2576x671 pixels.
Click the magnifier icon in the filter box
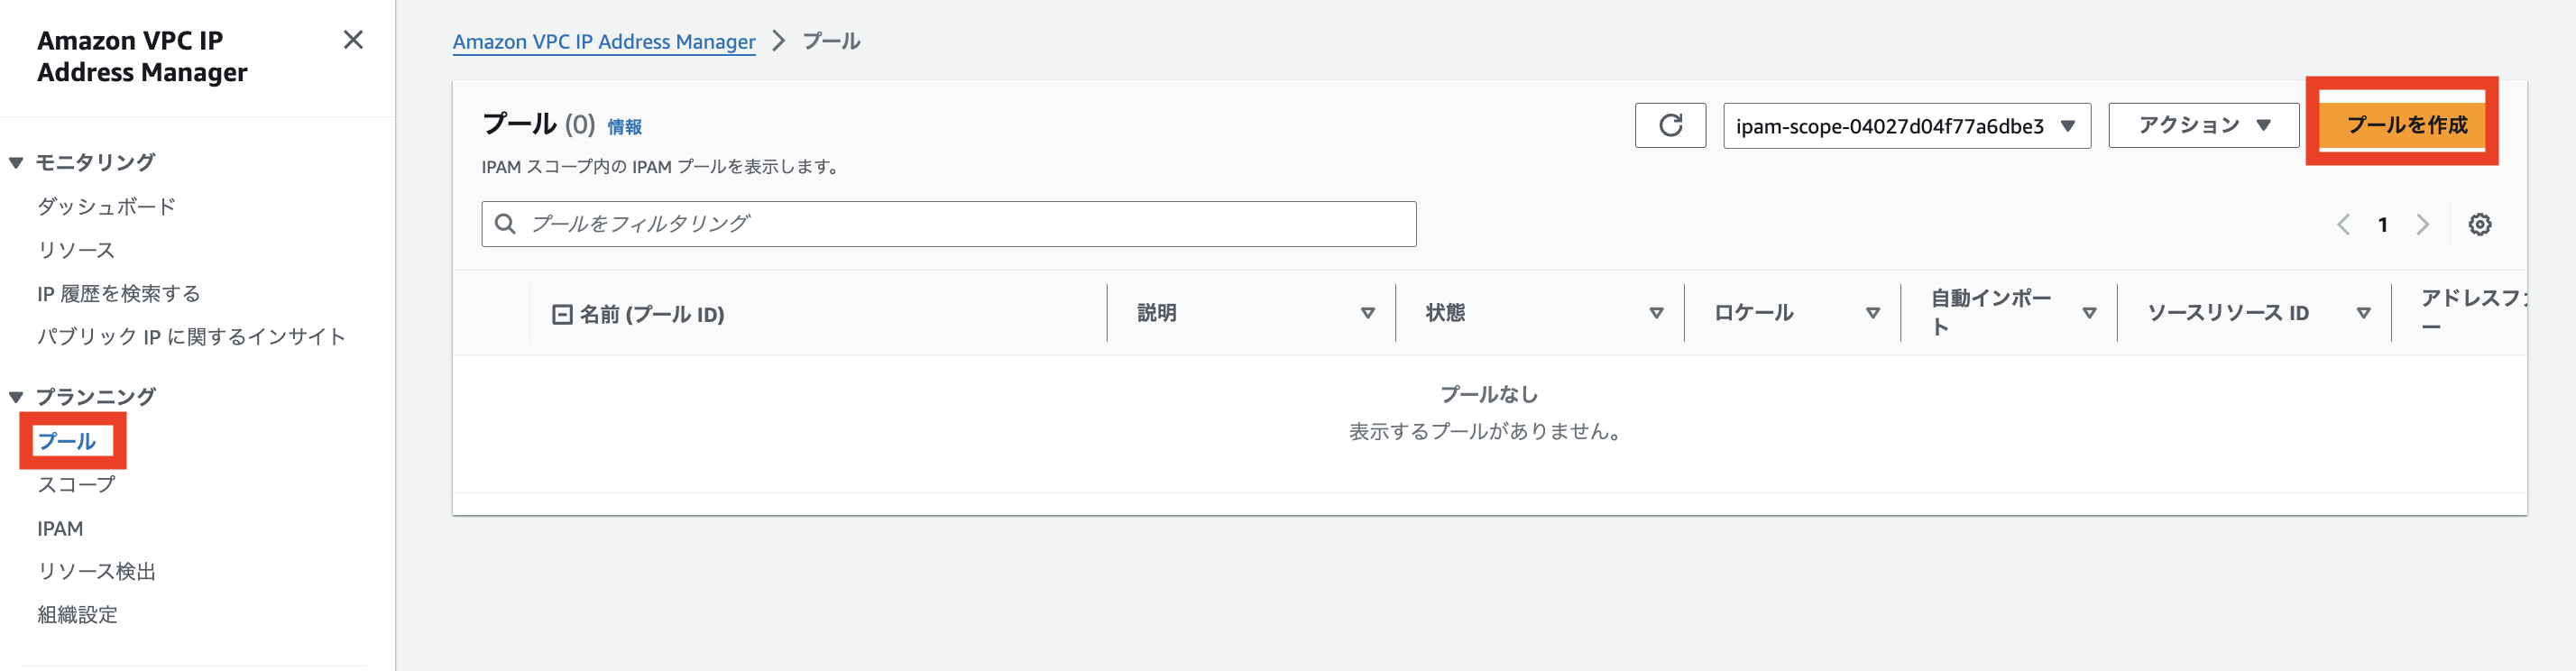click(506, 224)
